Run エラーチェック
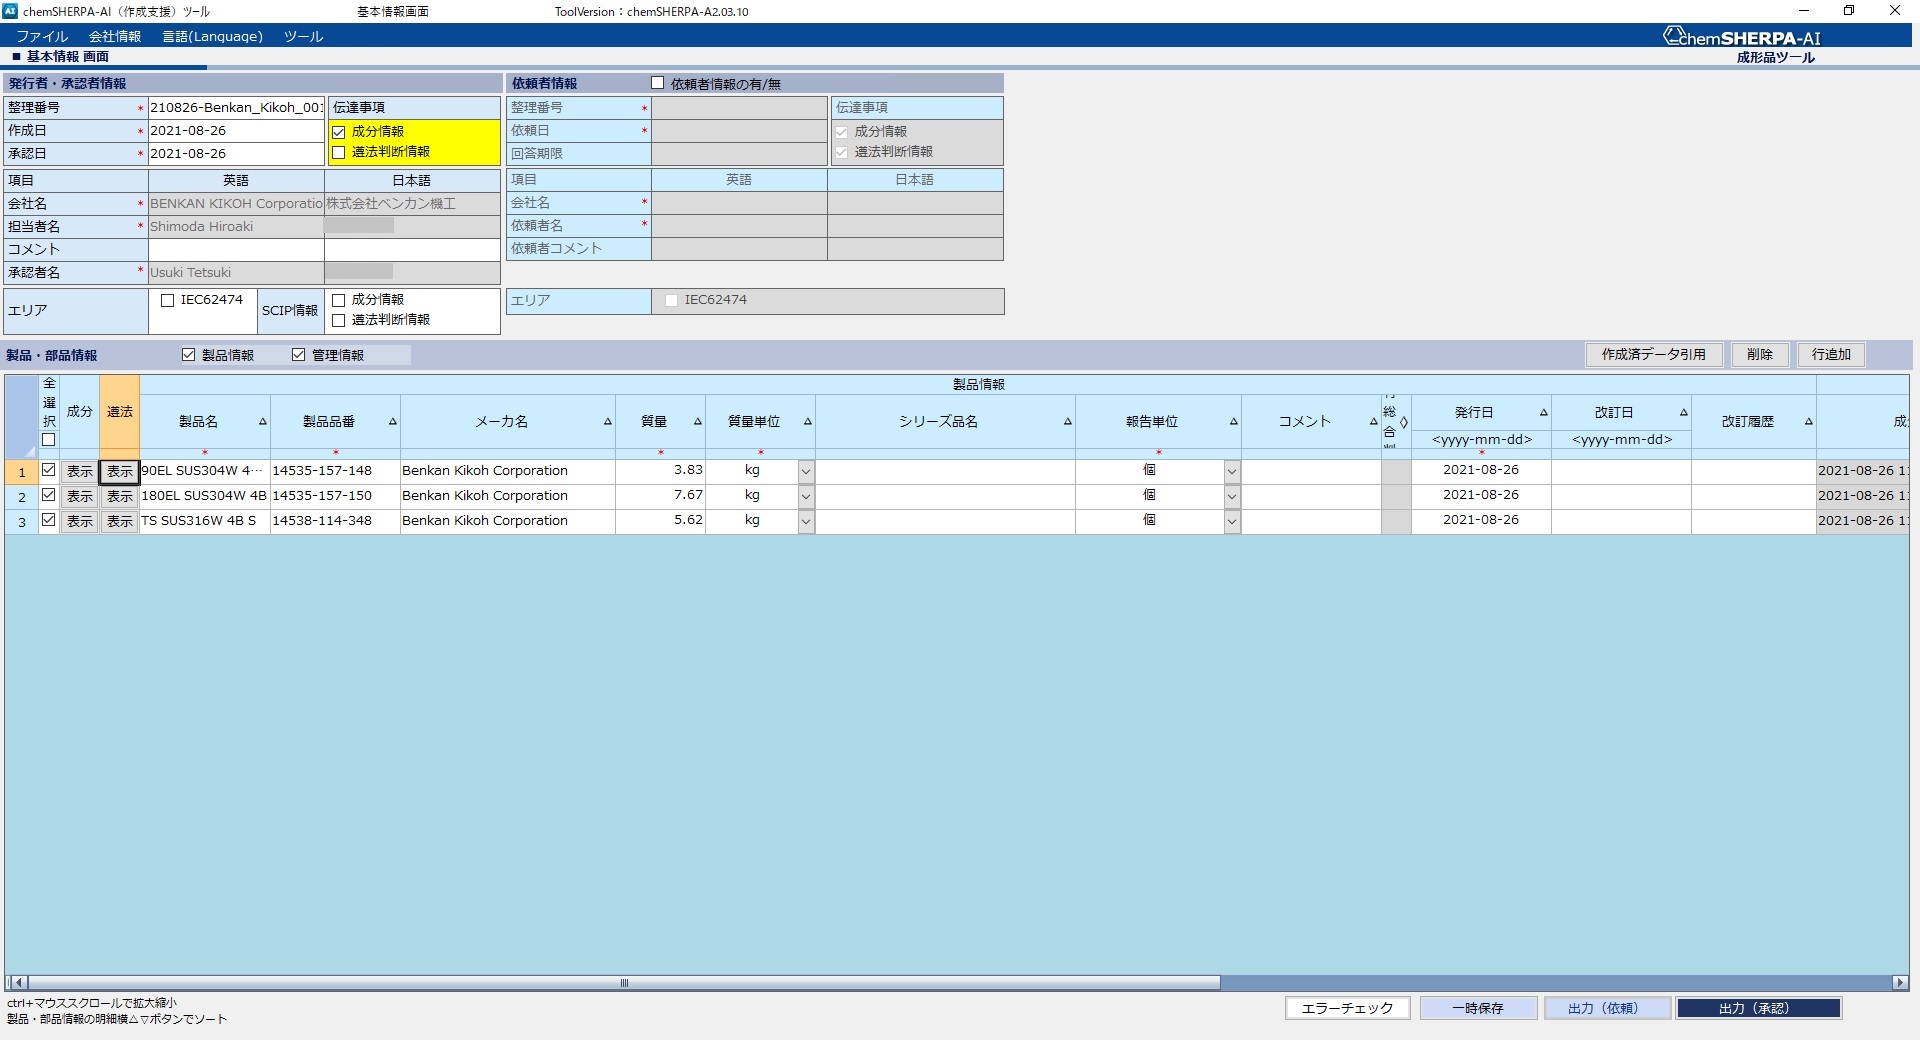The image size is (1920, 1040). [x=1347, y=1008]
